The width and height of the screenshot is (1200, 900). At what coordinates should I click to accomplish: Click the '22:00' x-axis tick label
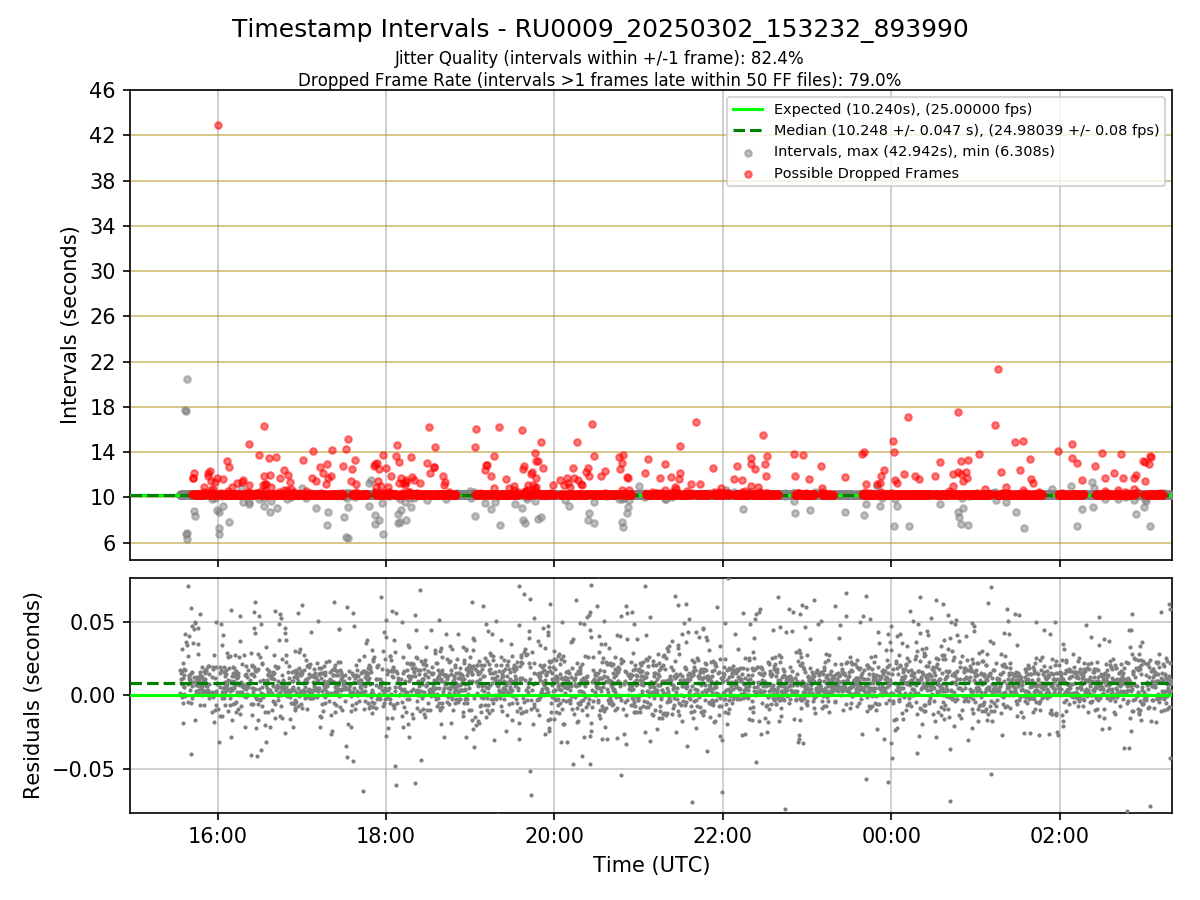(722, 835)
